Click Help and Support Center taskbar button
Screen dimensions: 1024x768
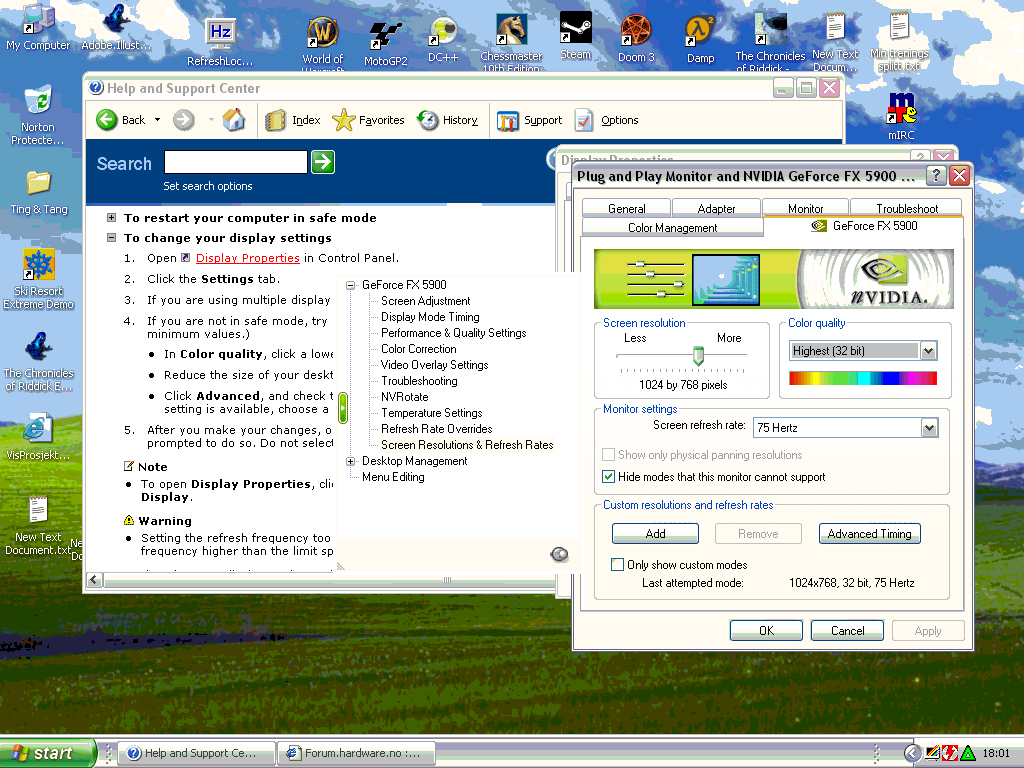pyautogui.click(x=198, y=753)
